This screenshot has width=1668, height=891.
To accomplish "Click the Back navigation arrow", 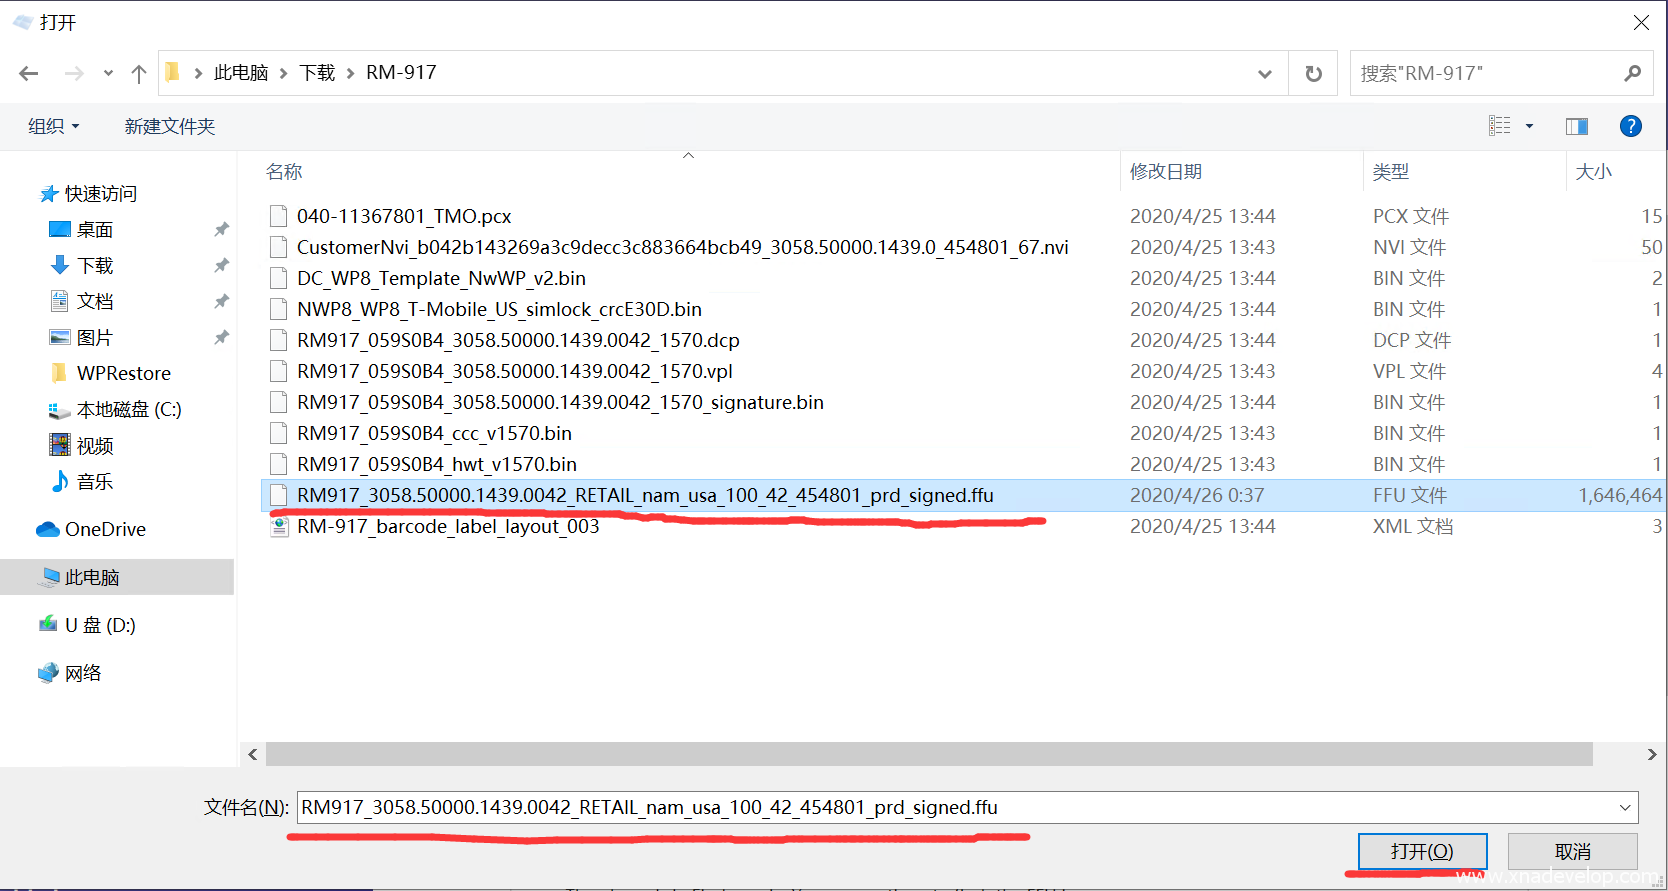I will tap(29, 73).
